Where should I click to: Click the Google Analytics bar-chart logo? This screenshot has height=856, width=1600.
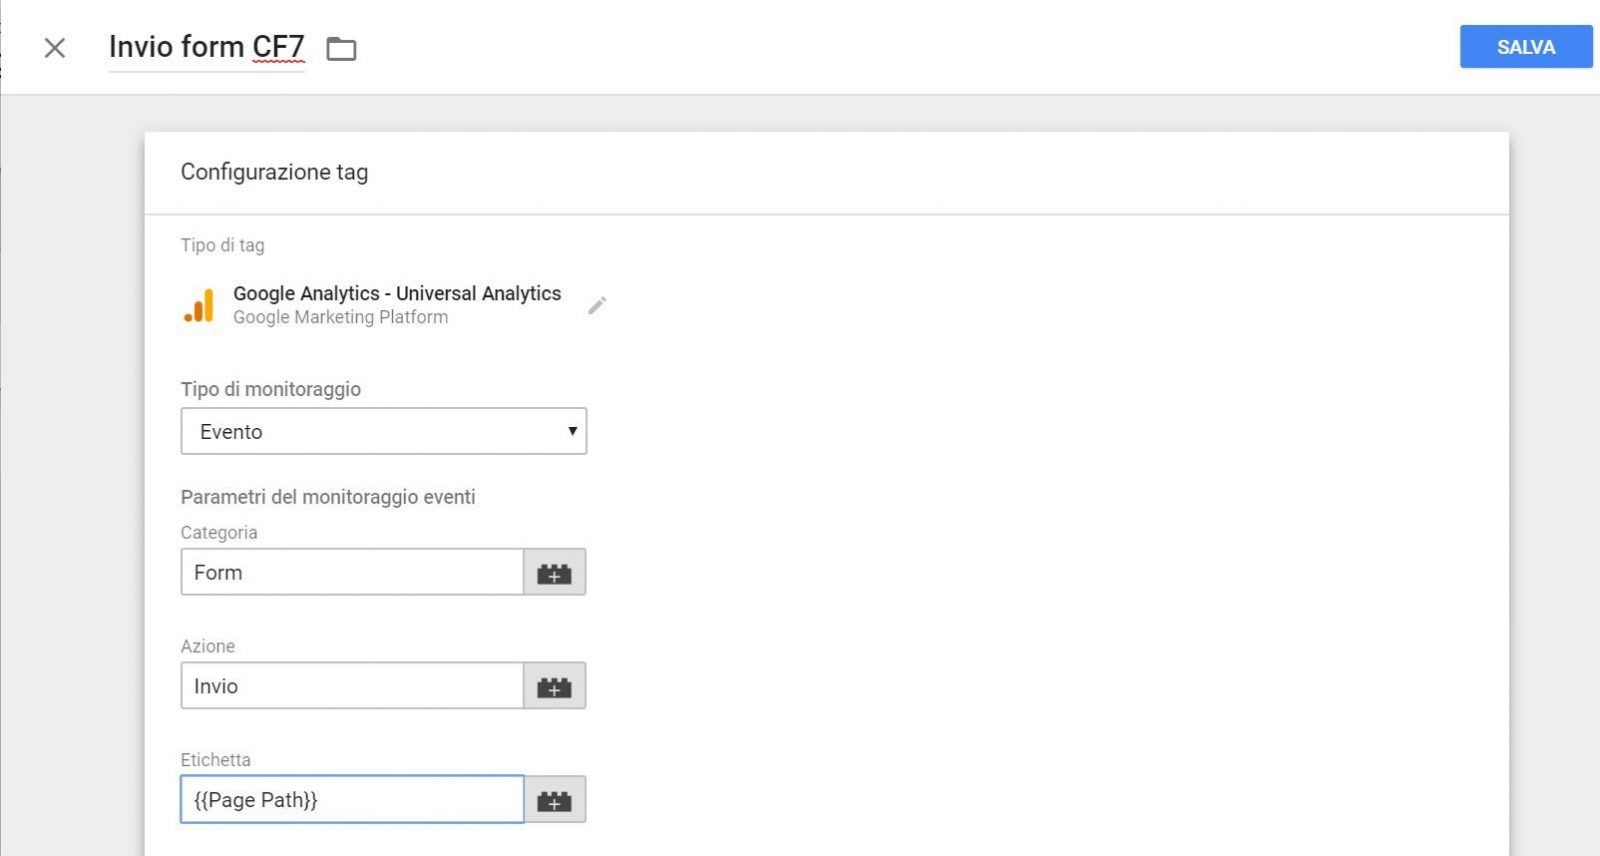[199, 305]
